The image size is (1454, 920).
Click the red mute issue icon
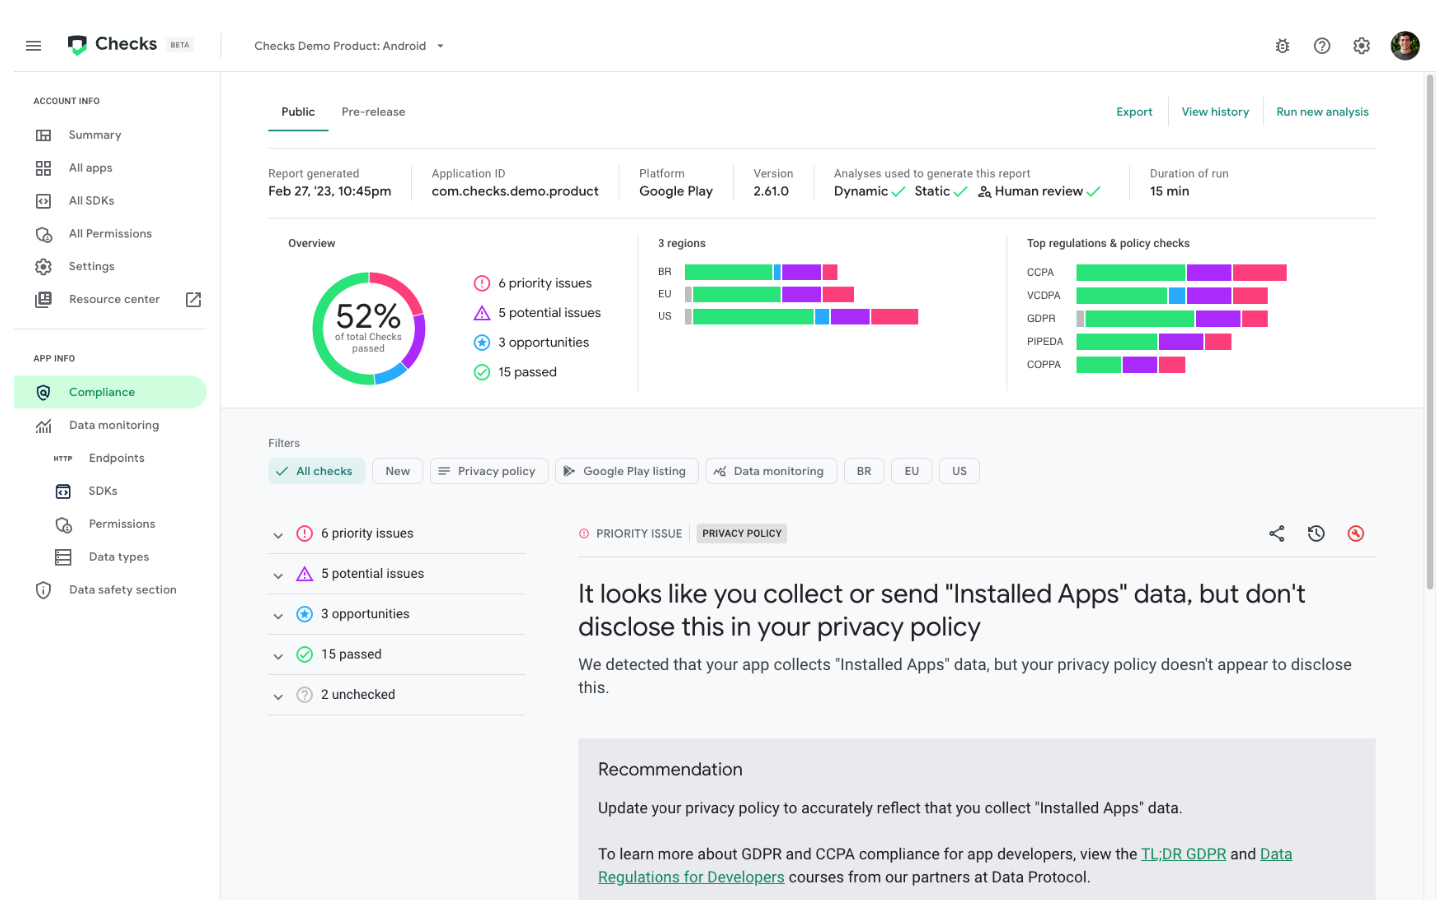click(x=1355, y=534)
